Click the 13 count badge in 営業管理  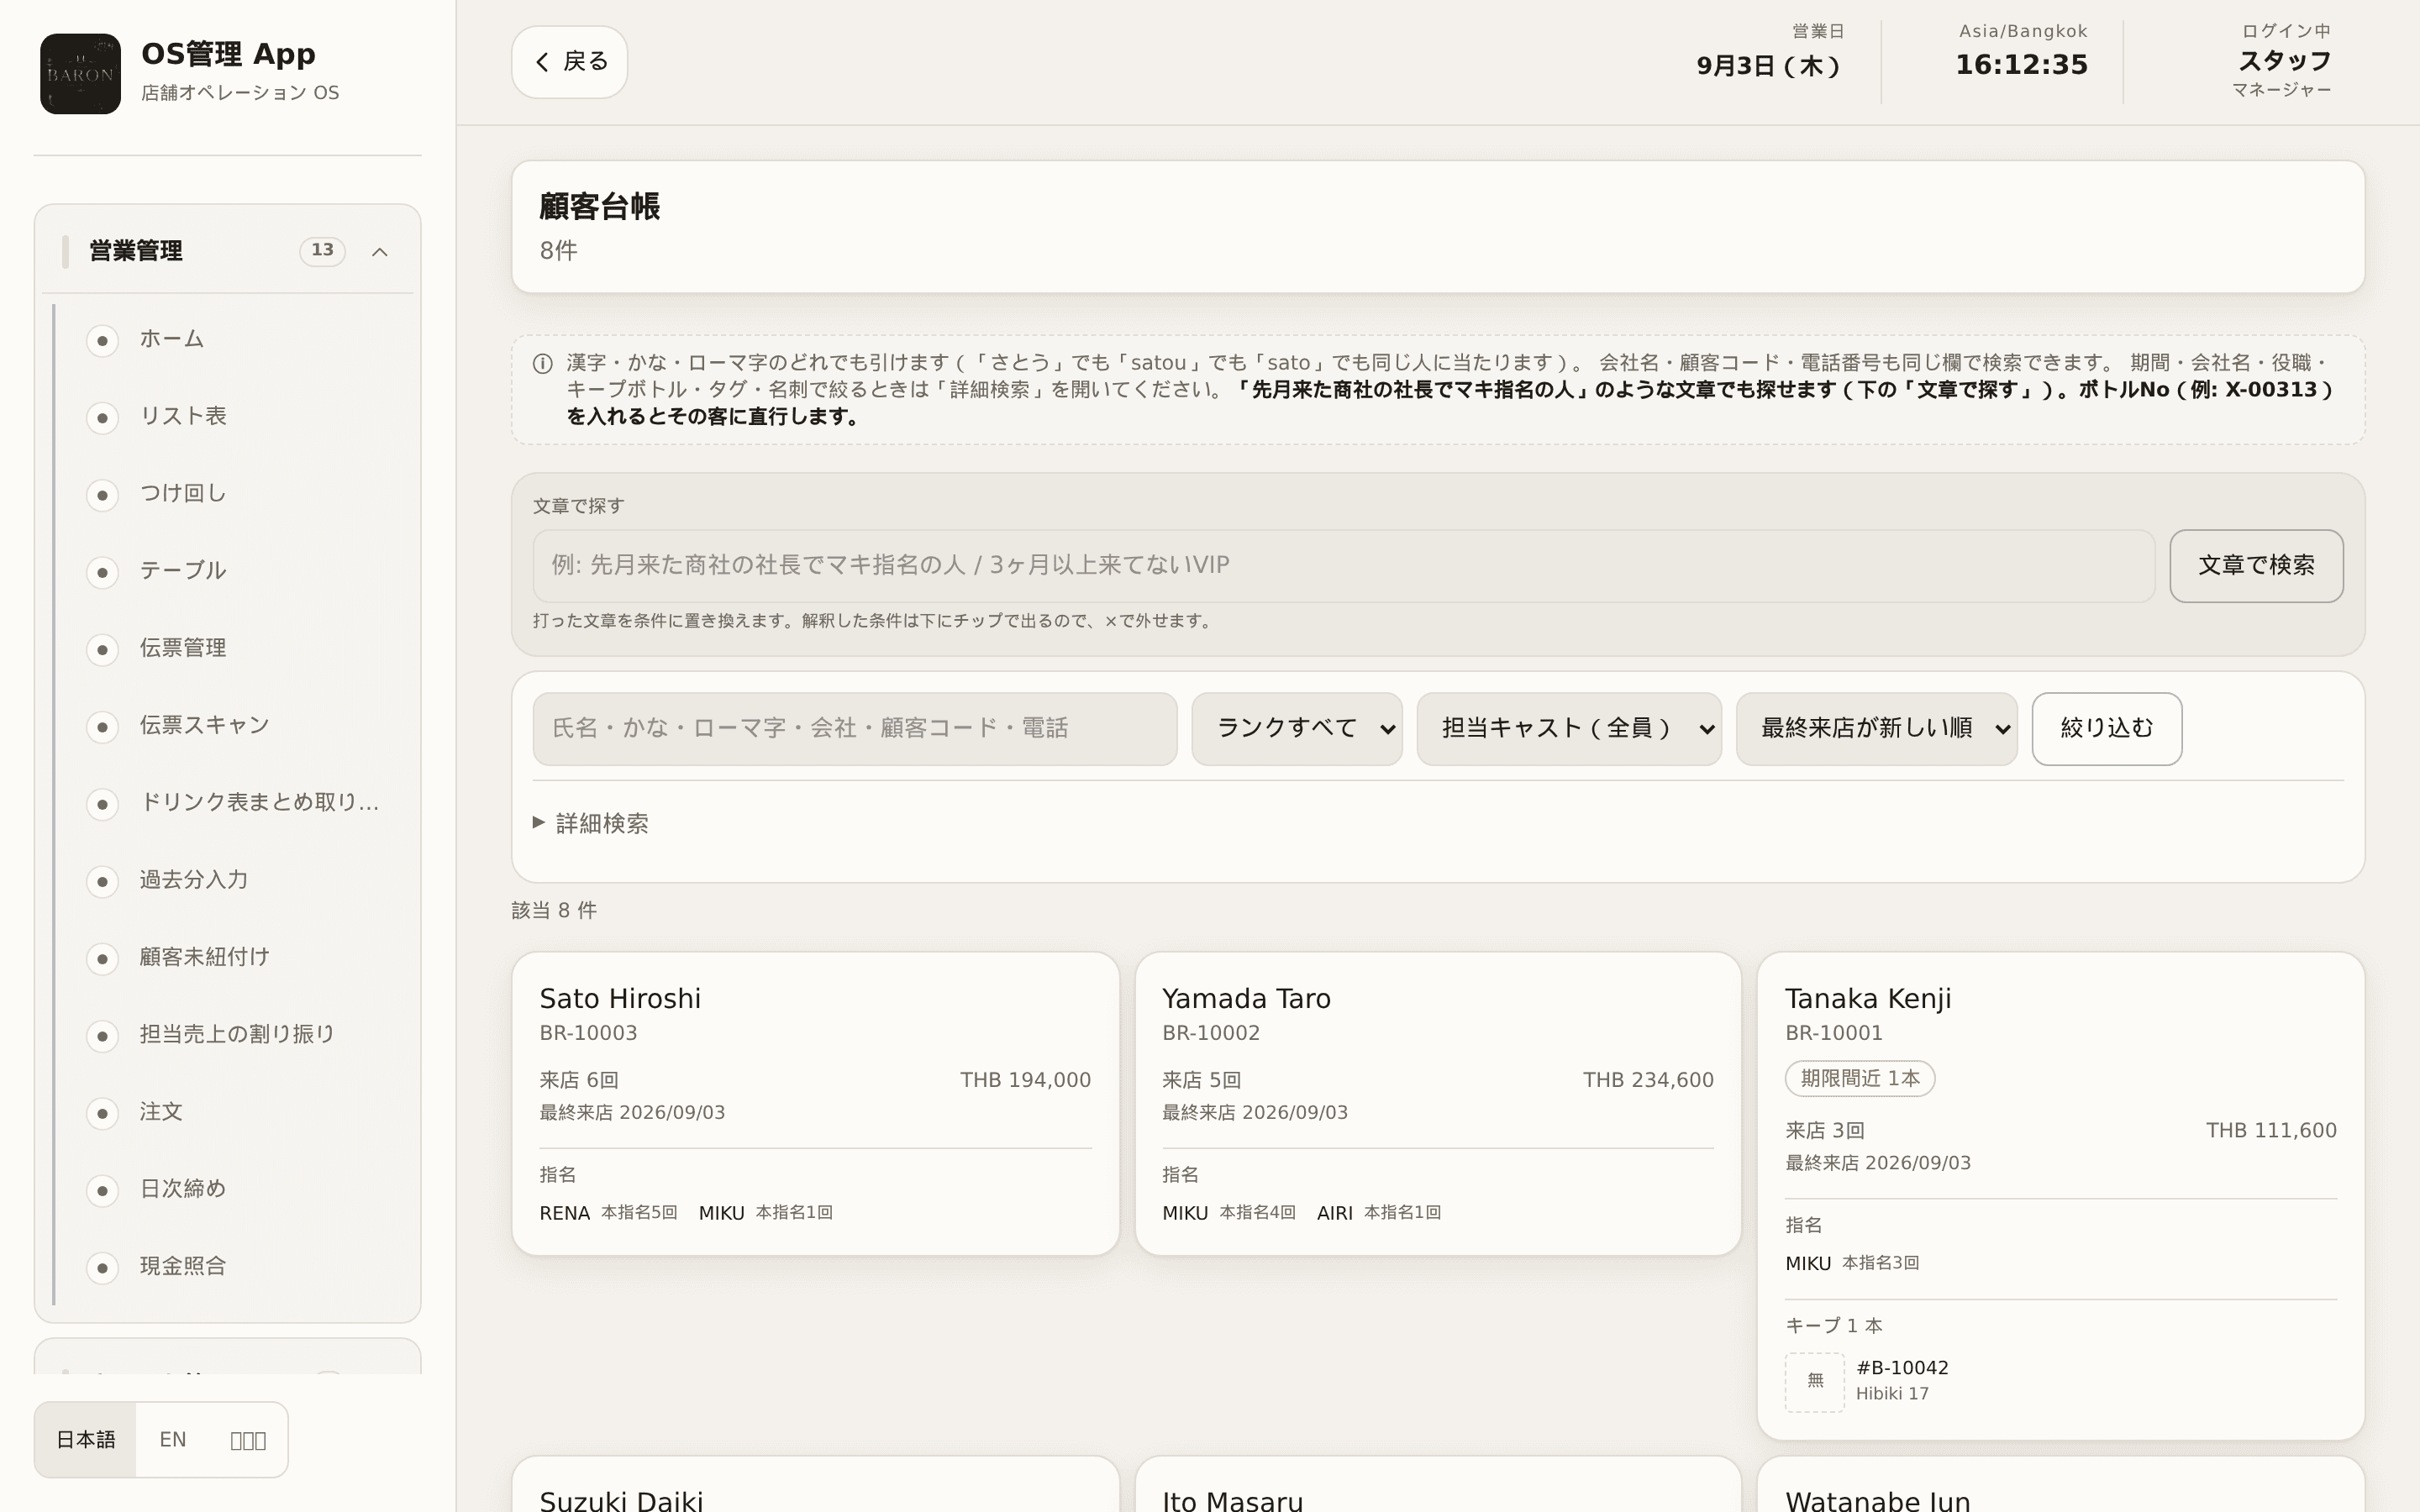point(322,251)
